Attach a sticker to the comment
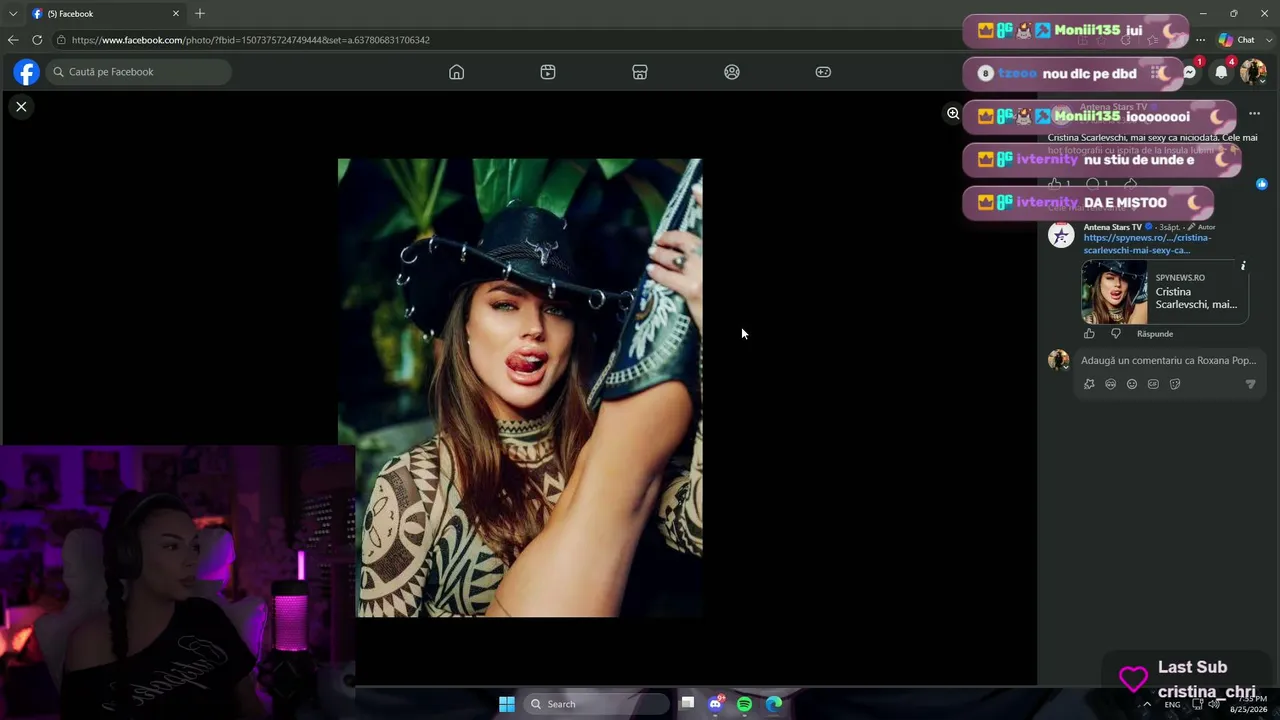 coord(1175,384)
